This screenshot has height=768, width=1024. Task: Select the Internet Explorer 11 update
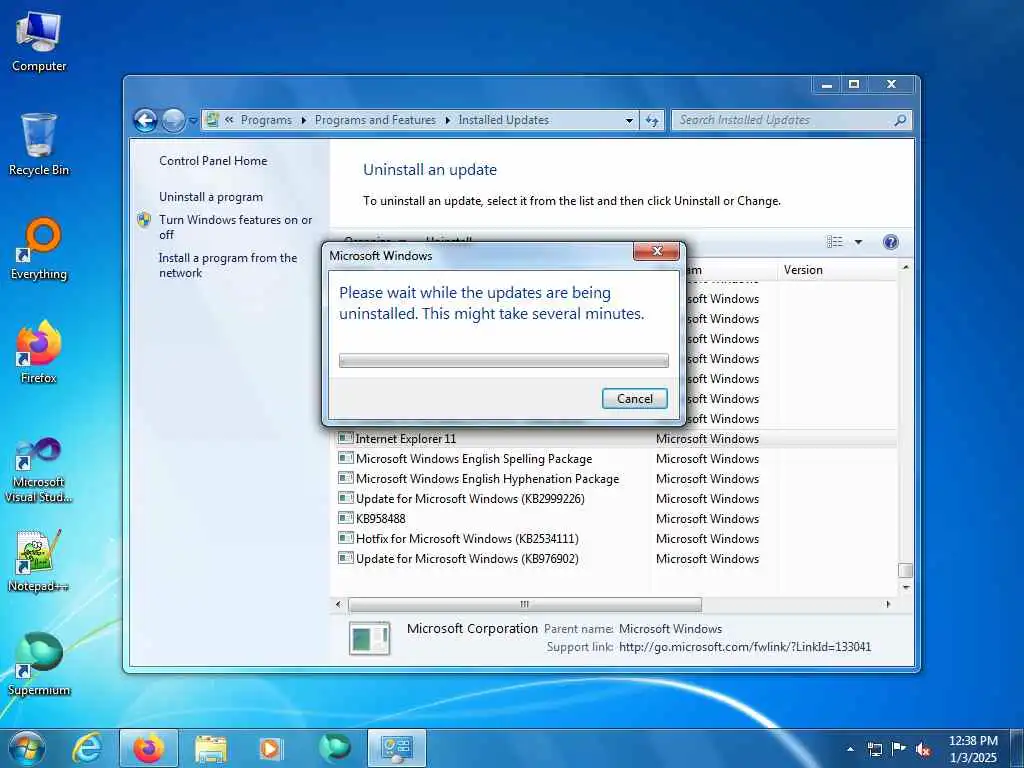point(617,438)
